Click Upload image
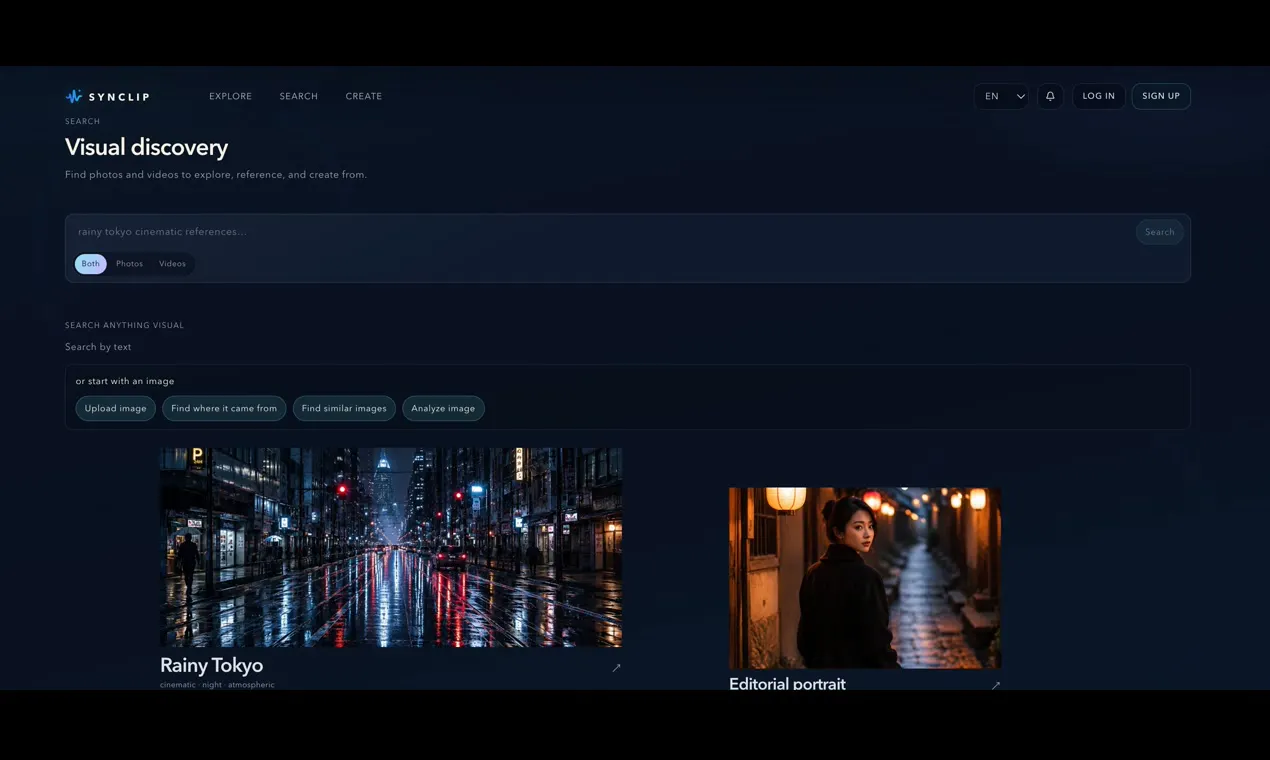This screenshot has width=1270, height=760. click(x=115, y=408)
